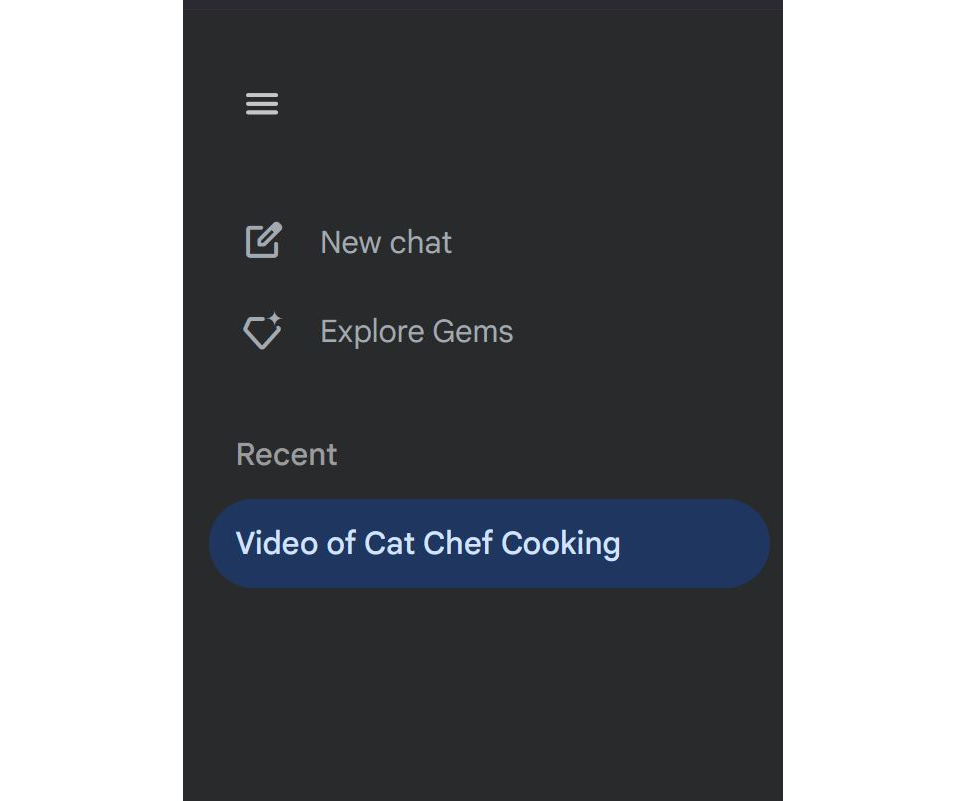Open the Recent conversations section
The width and height of the screenshot is (967, 801).
click(x=286, y=454)
